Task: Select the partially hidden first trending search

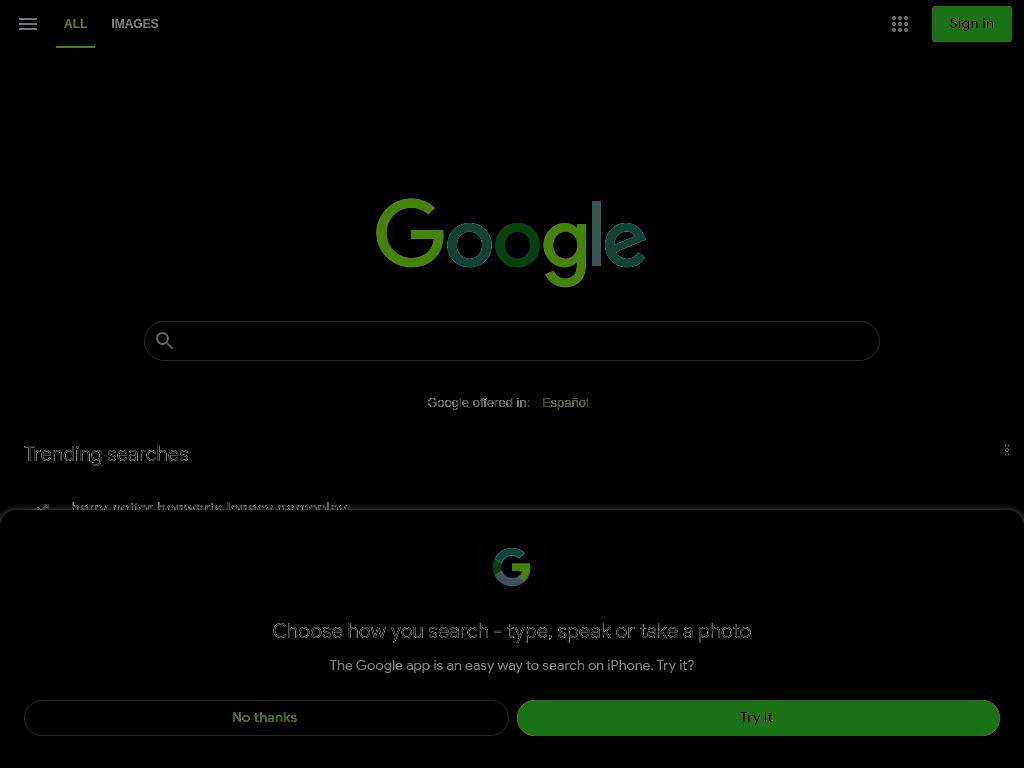Action: click(209, 506)
